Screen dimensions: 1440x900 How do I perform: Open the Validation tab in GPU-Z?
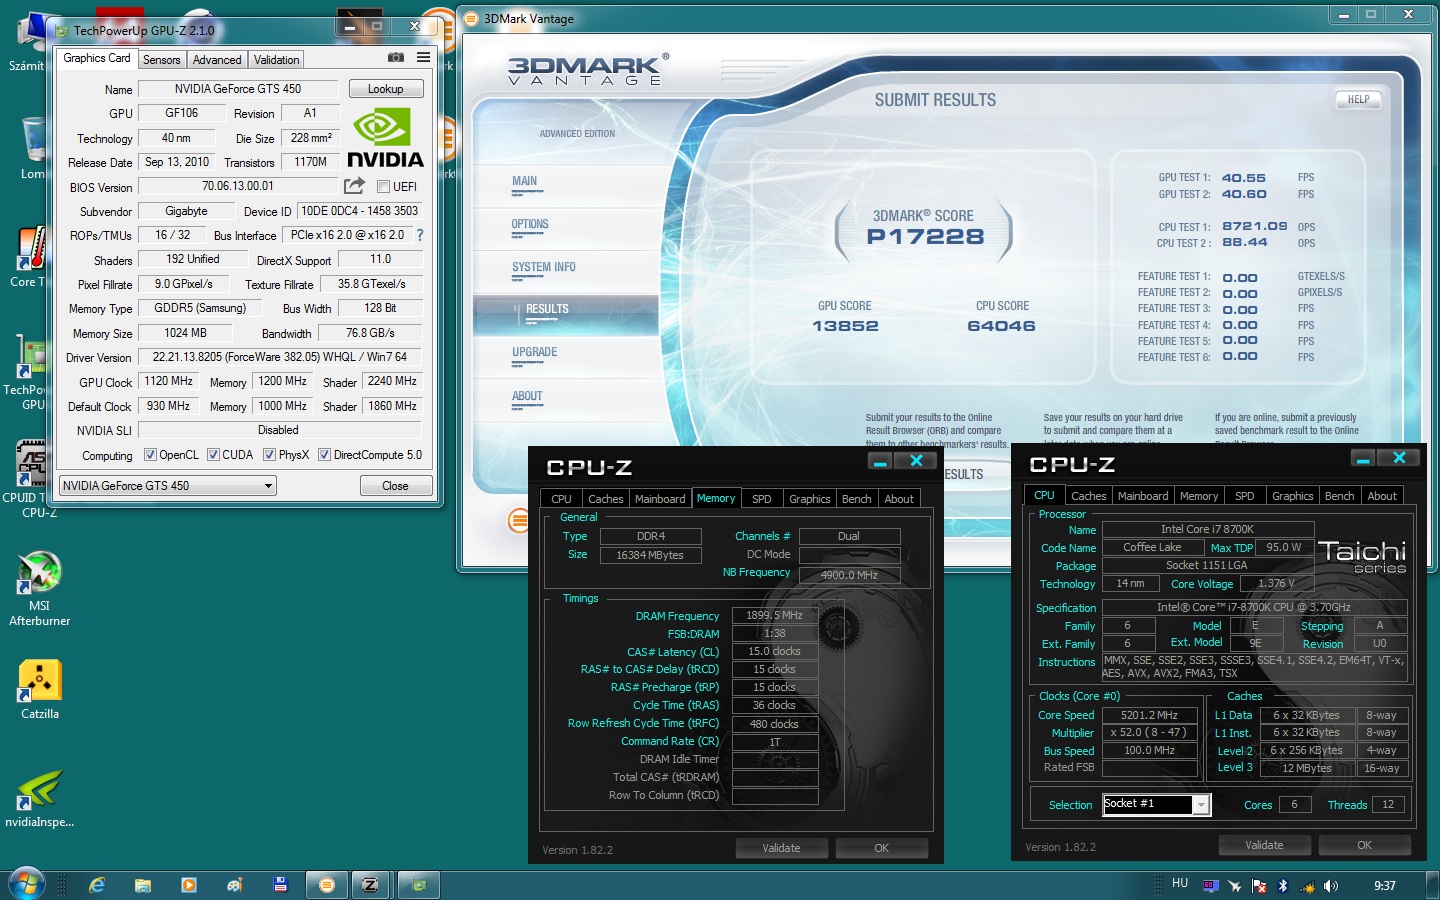(276, 60)
